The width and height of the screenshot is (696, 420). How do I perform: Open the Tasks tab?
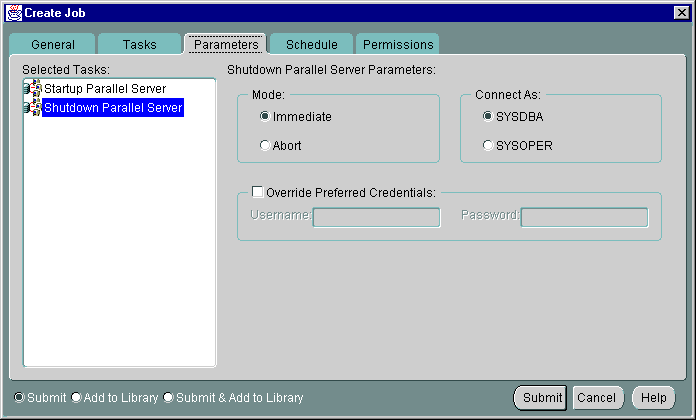(139, 45)
